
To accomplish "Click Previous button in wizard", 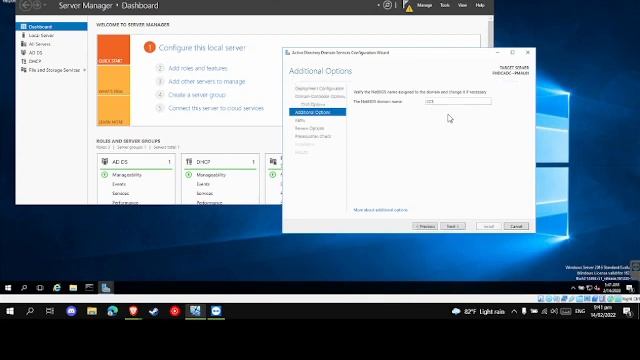I will click(425, 226).
